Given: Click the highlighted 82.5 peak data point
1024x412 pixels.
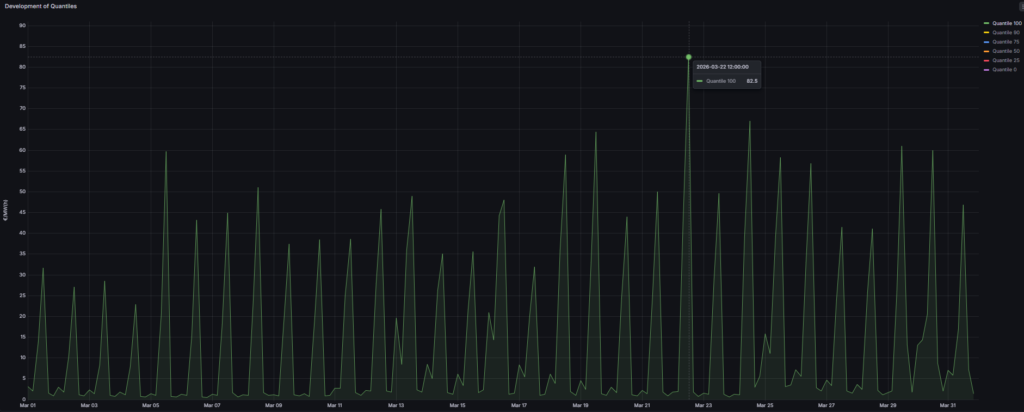Looking at the screenshot, I should pos(689,57).
